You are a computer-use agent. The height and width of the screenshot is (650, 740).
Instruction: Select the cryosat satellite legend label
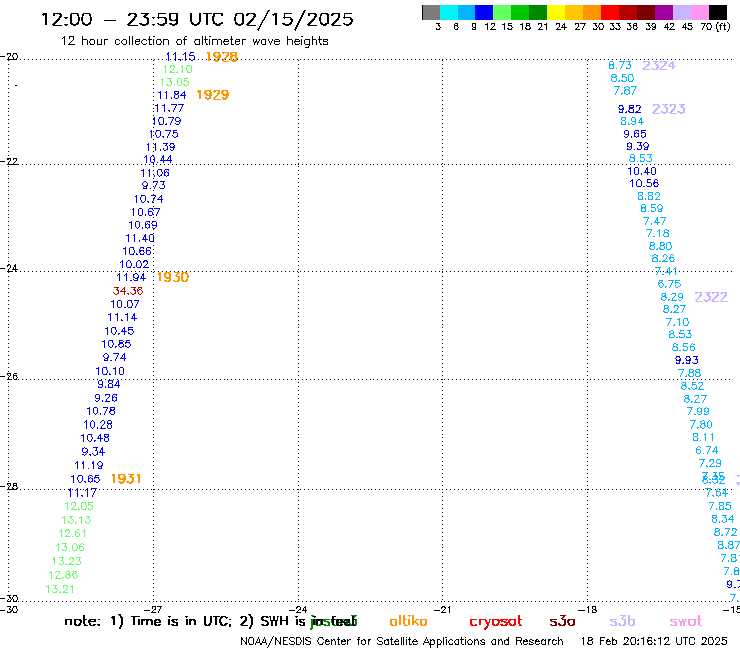click(496, 621)
